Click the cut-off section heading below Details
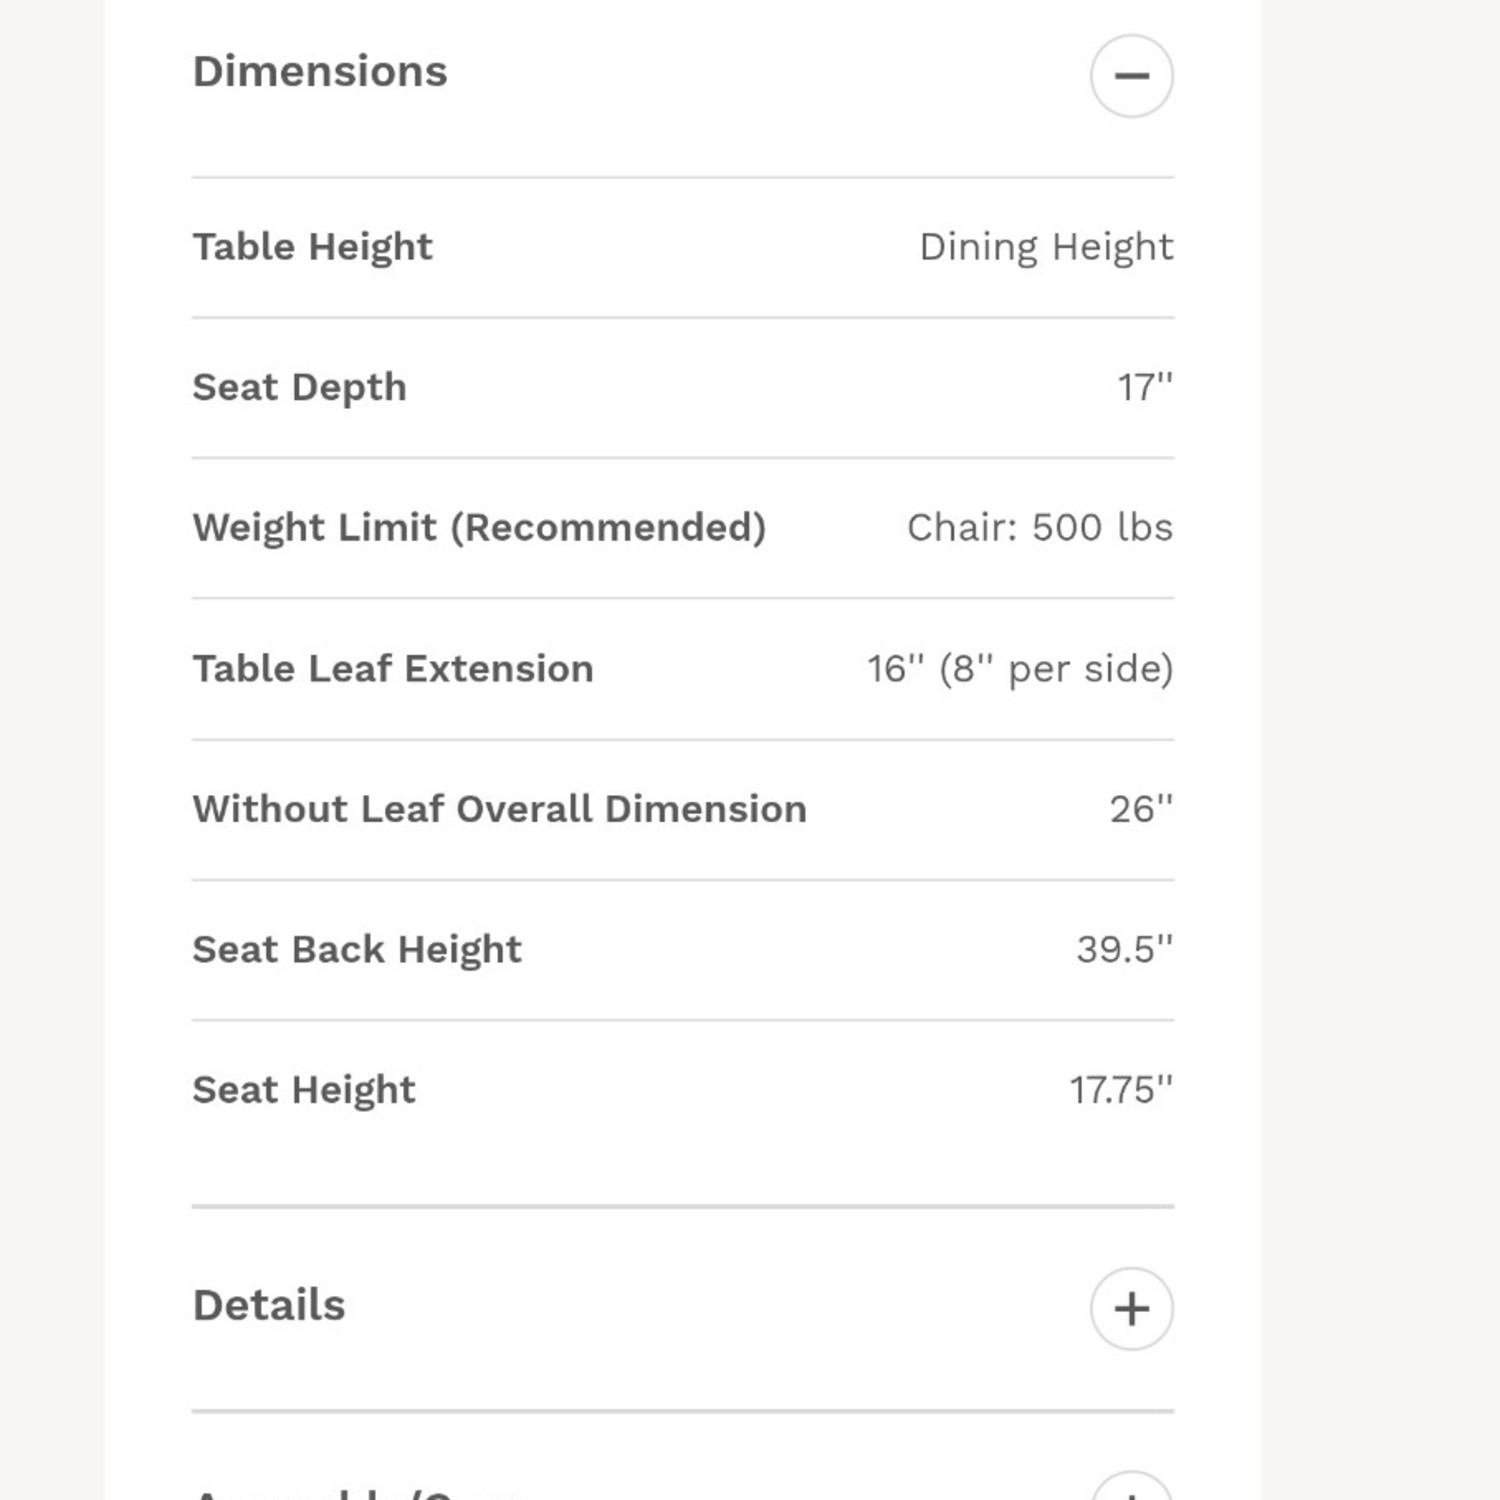The height and width of the screenshot is (1500, 1500). point(360,1494)
